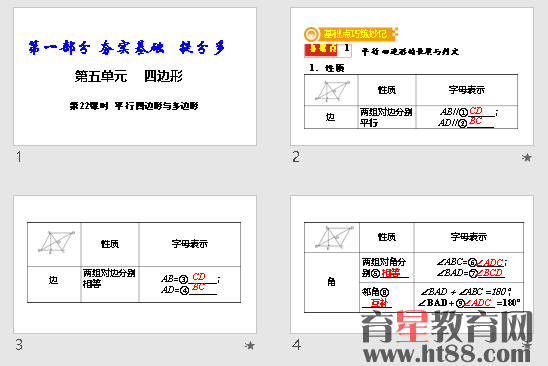The height and width of the screenshot is (366, 548).
Task: Click the slide number 4 label
Action: click(x=296, y=345)
